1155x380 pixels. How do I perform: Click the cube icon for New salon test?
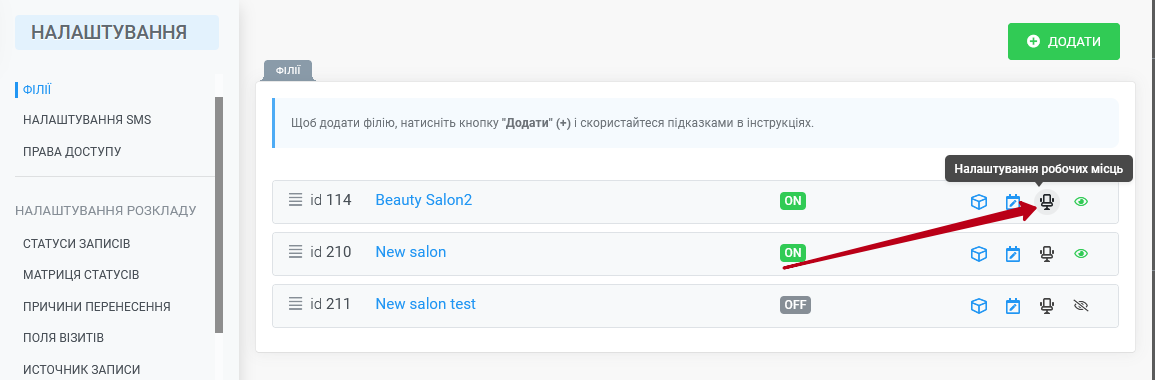(x=978, y=306)
